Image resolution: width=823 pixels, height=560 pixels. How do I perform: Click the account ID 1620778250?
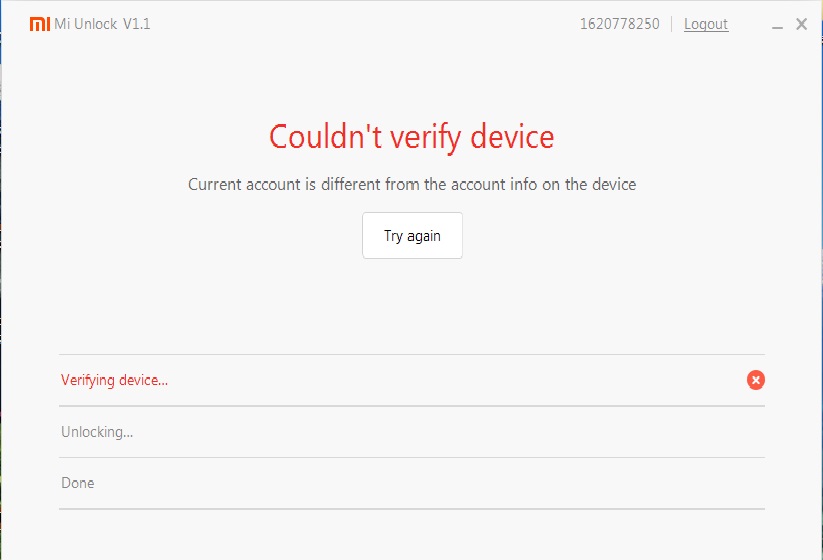pos(619,24)
